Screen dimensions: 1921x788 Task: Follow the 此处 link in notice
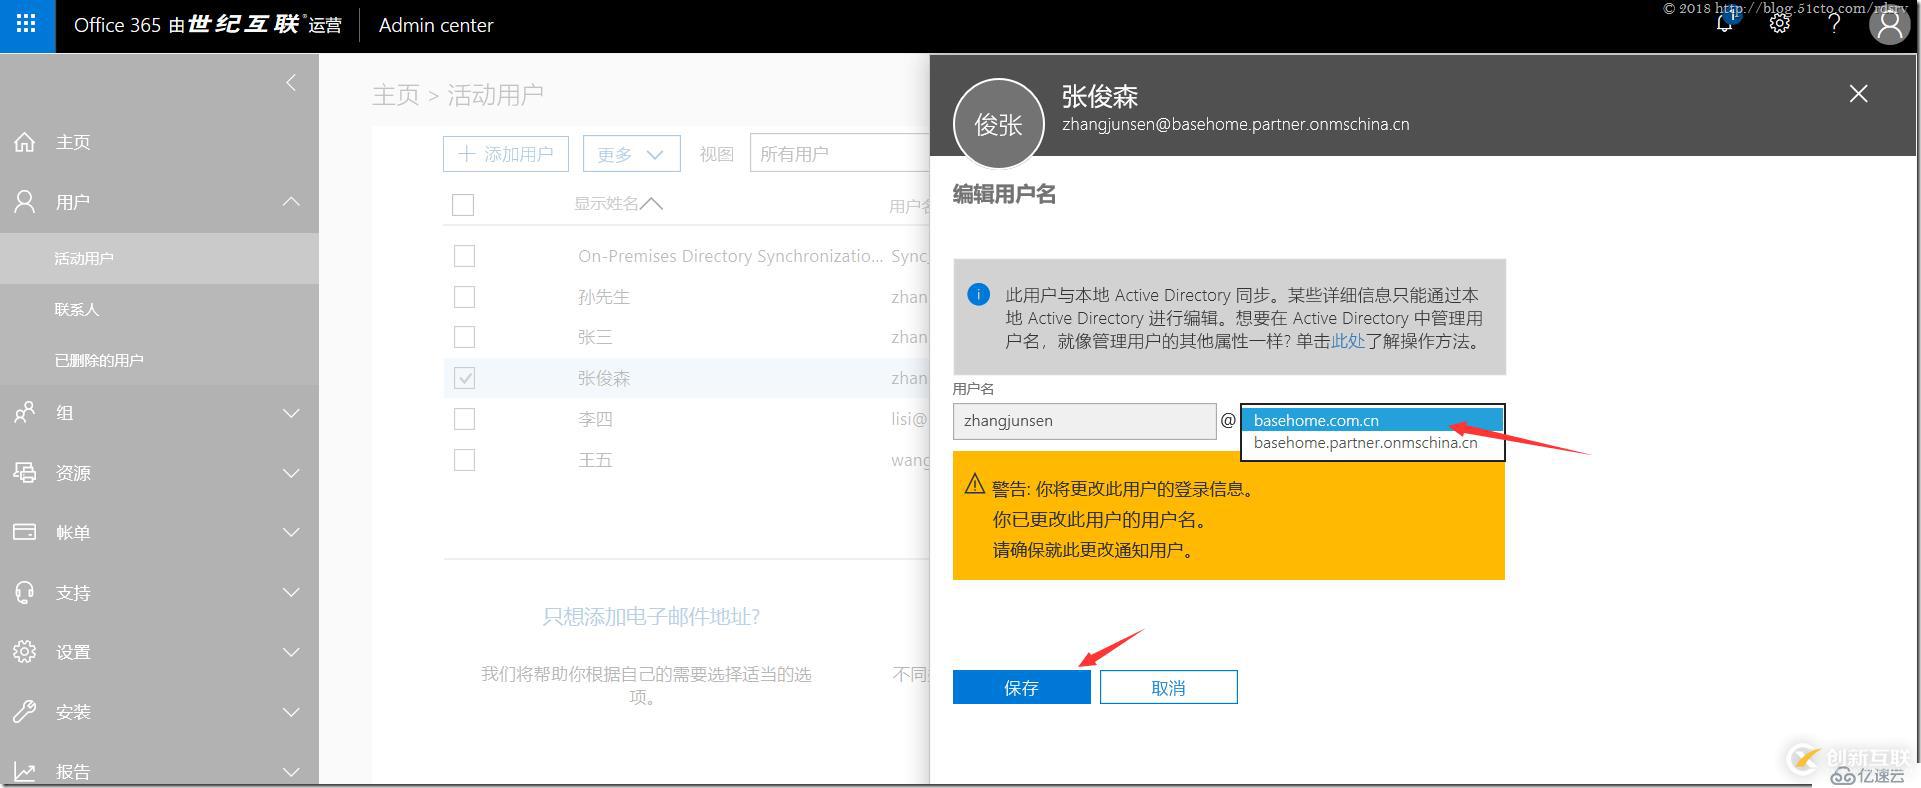pos(1348,341)
